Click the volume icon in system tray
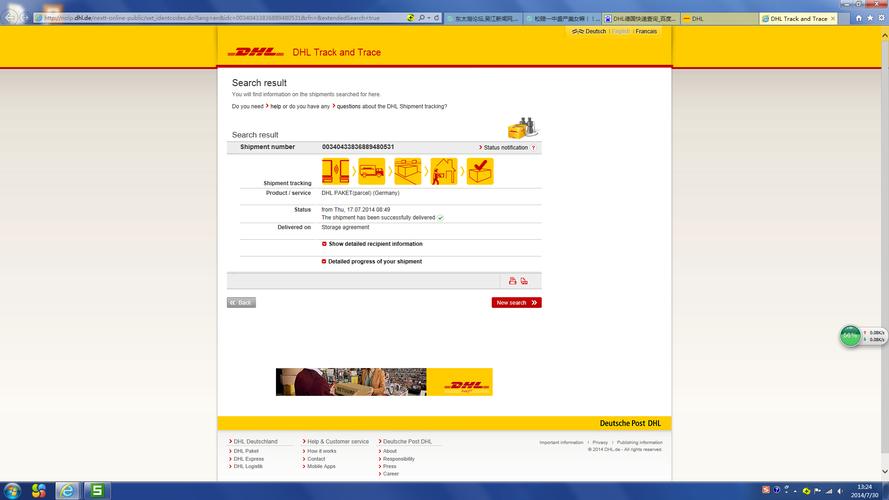The image size is (889, 500). tap(840, 491)
